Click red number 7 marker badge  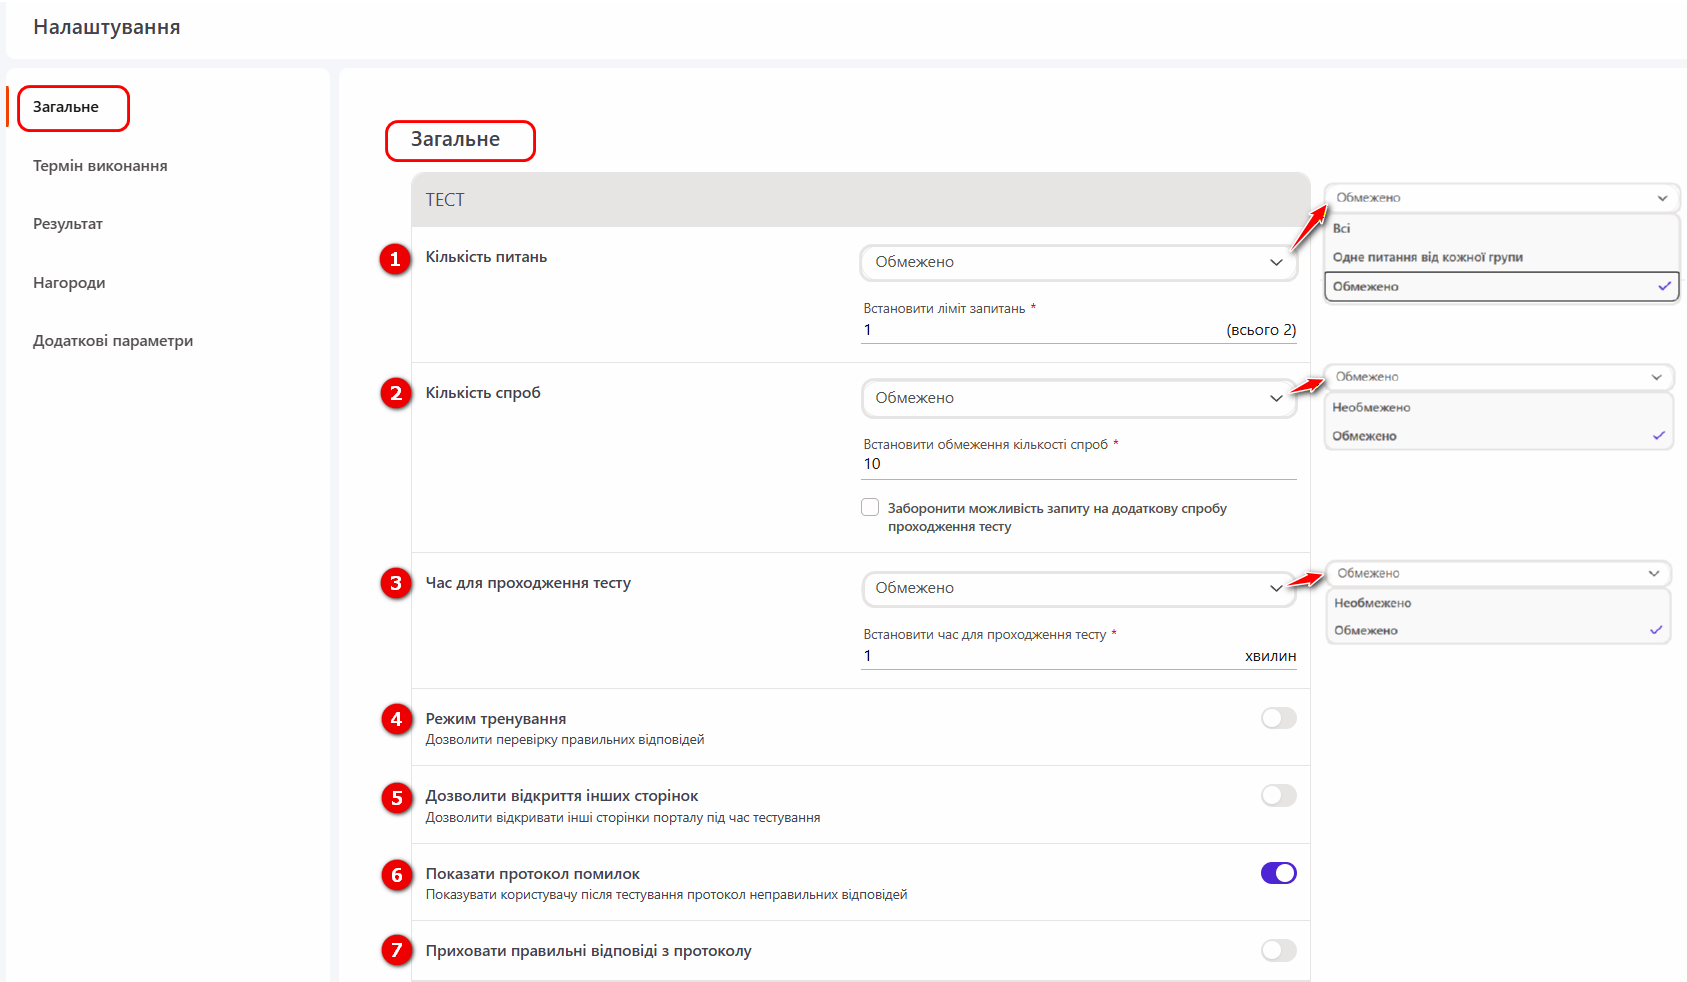tap(396, 950)
